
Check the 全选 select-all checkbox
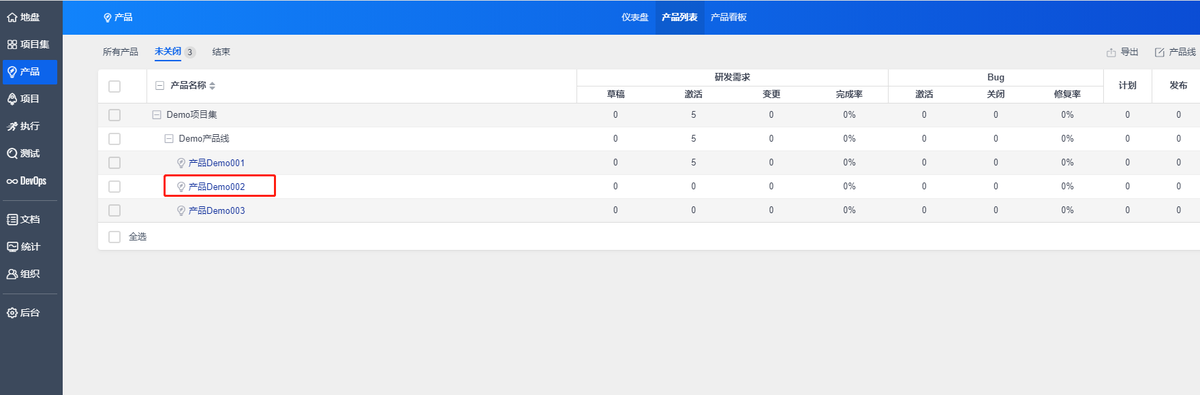[x=114, y=237]
